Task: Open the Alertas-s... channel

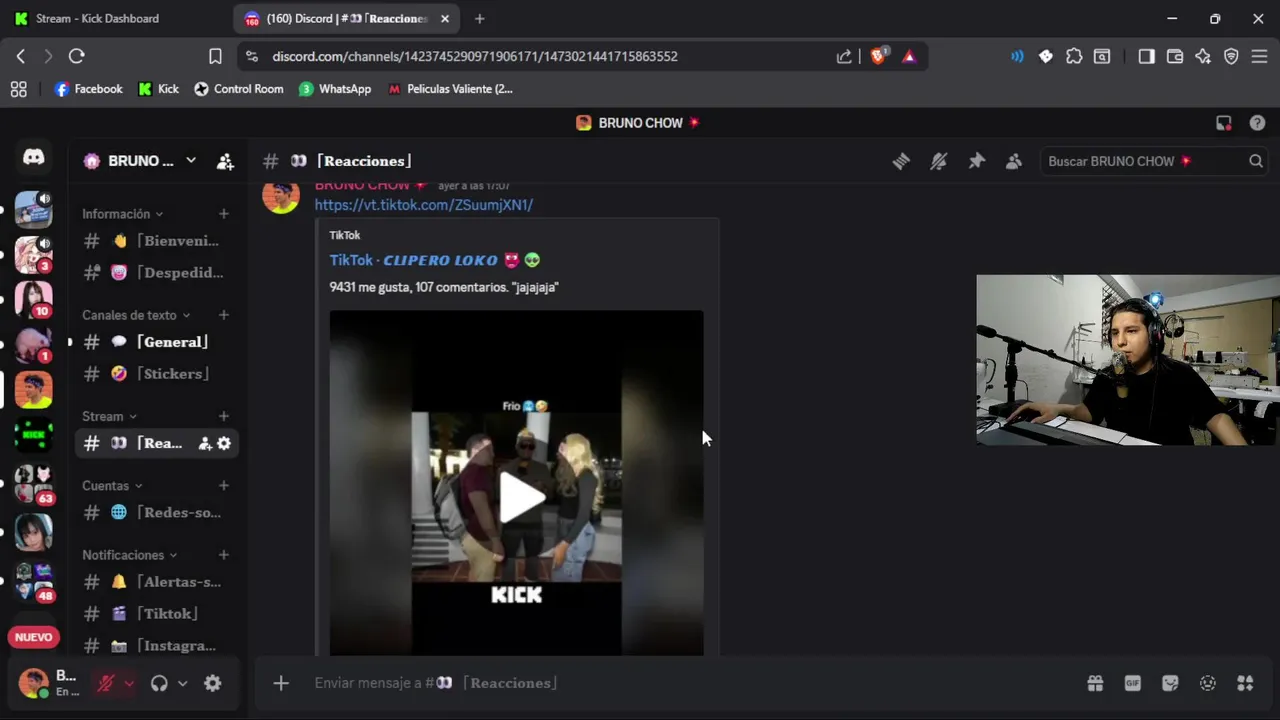Action: [x=156, y=582]
